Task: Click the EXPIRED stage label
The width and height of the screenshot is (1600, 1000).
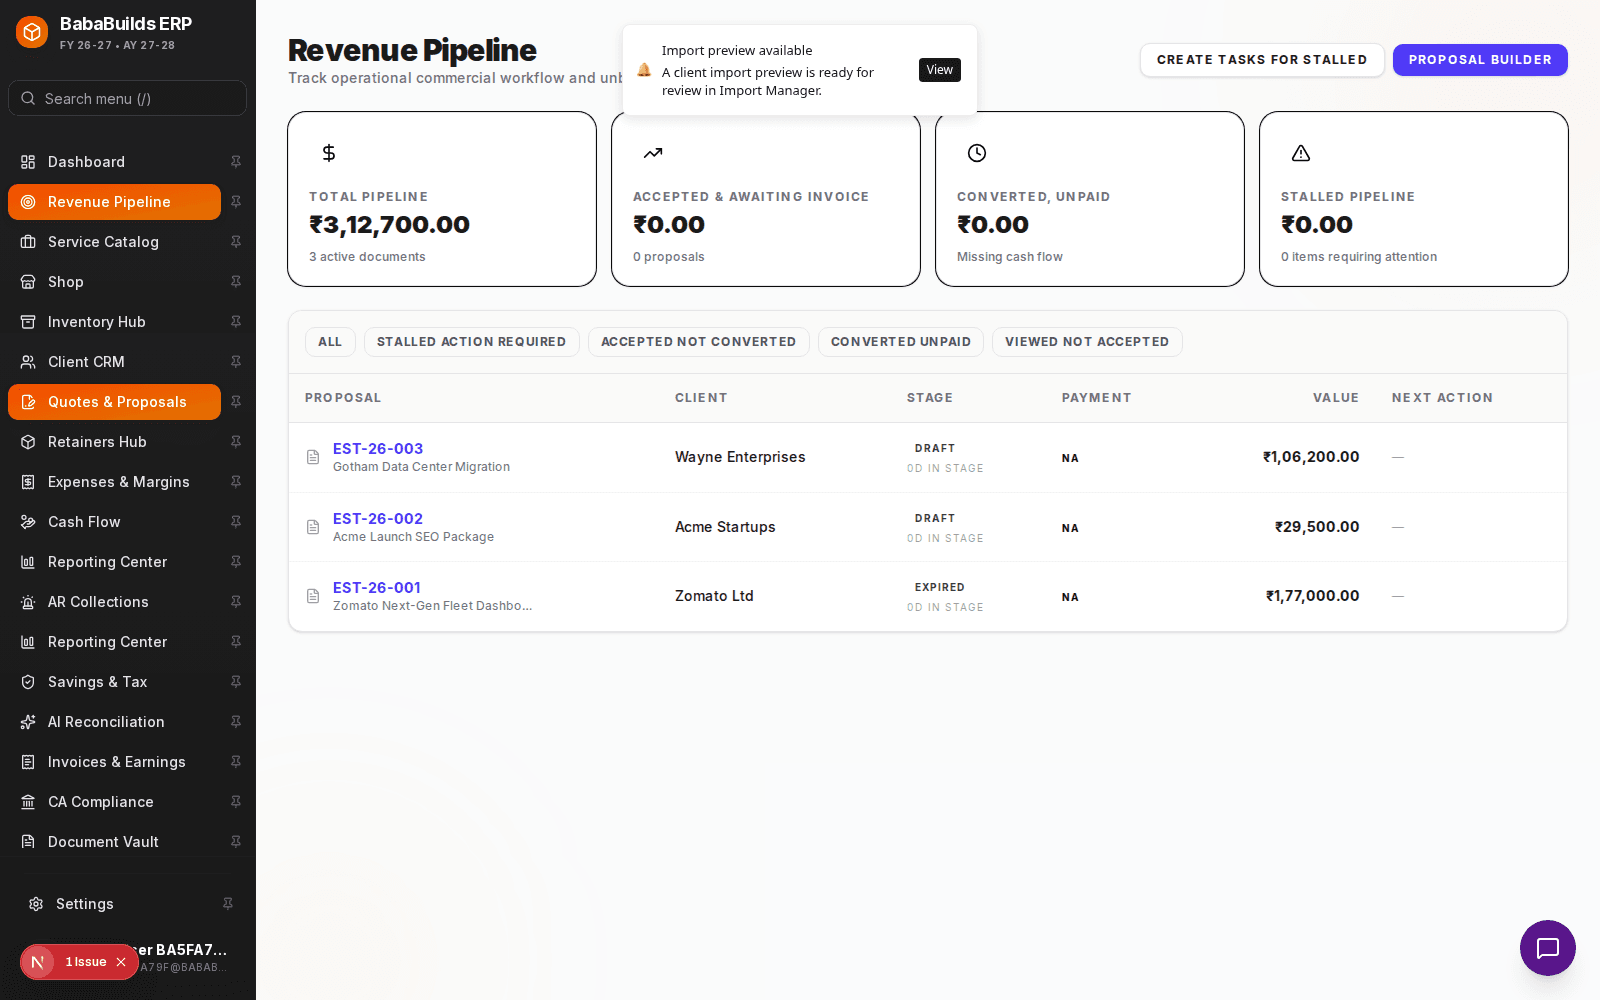Action: pos(940,588)
